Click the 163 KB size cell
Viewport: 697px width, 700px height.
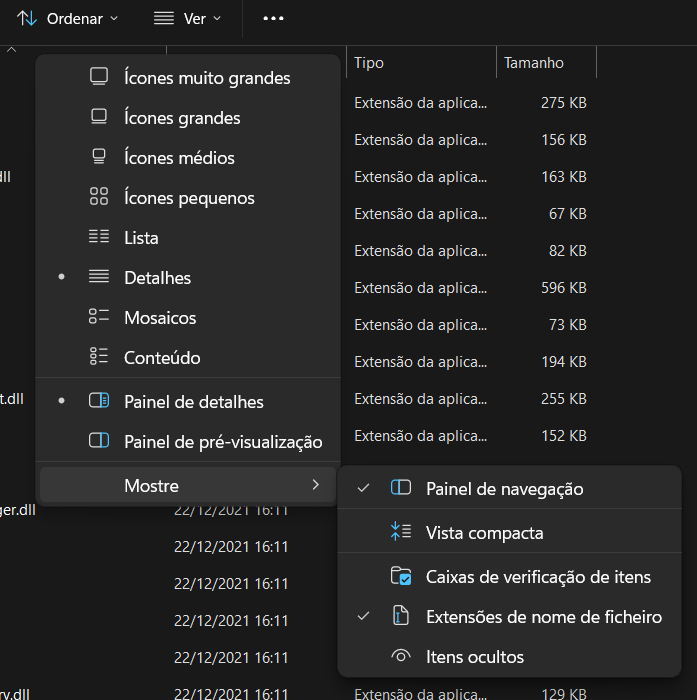563,177
